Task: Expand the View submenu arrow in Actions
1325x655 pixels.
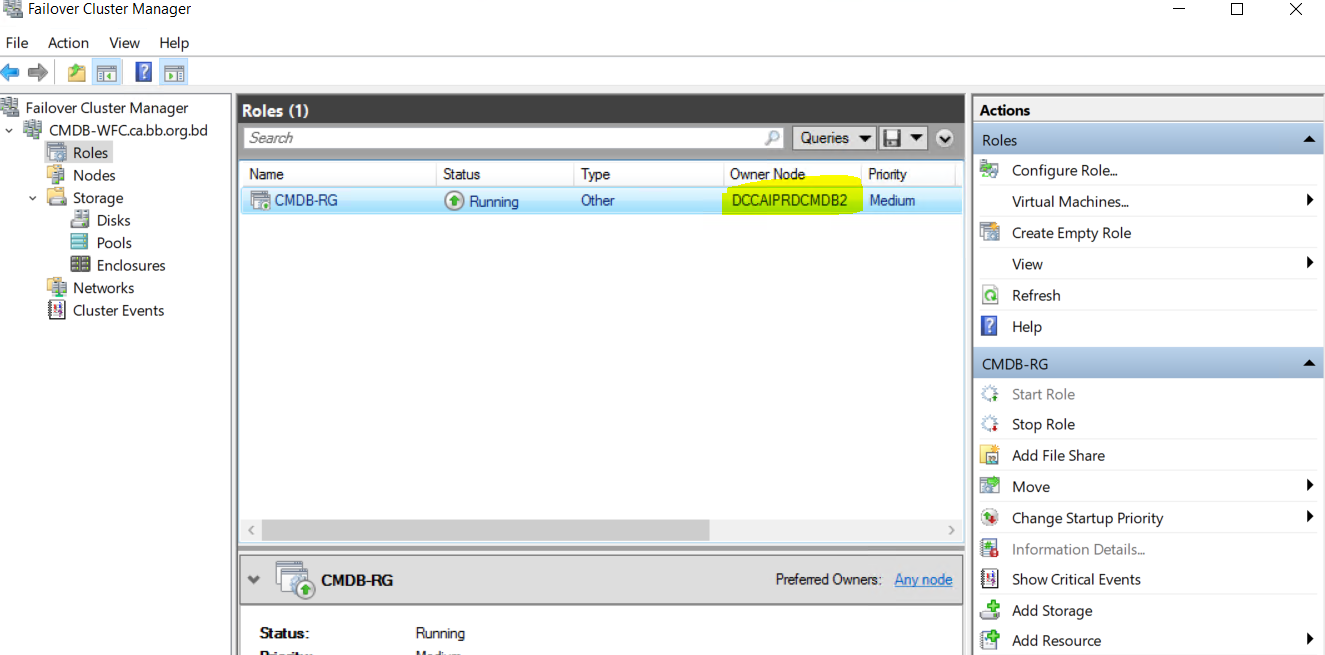Action: coord(1310,263)
